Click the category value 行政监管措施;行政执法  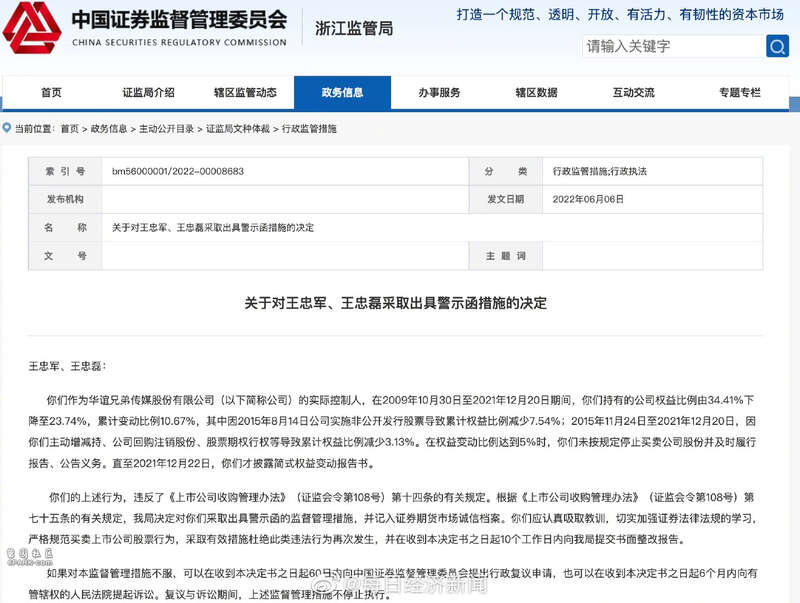(x=599, y=171)
